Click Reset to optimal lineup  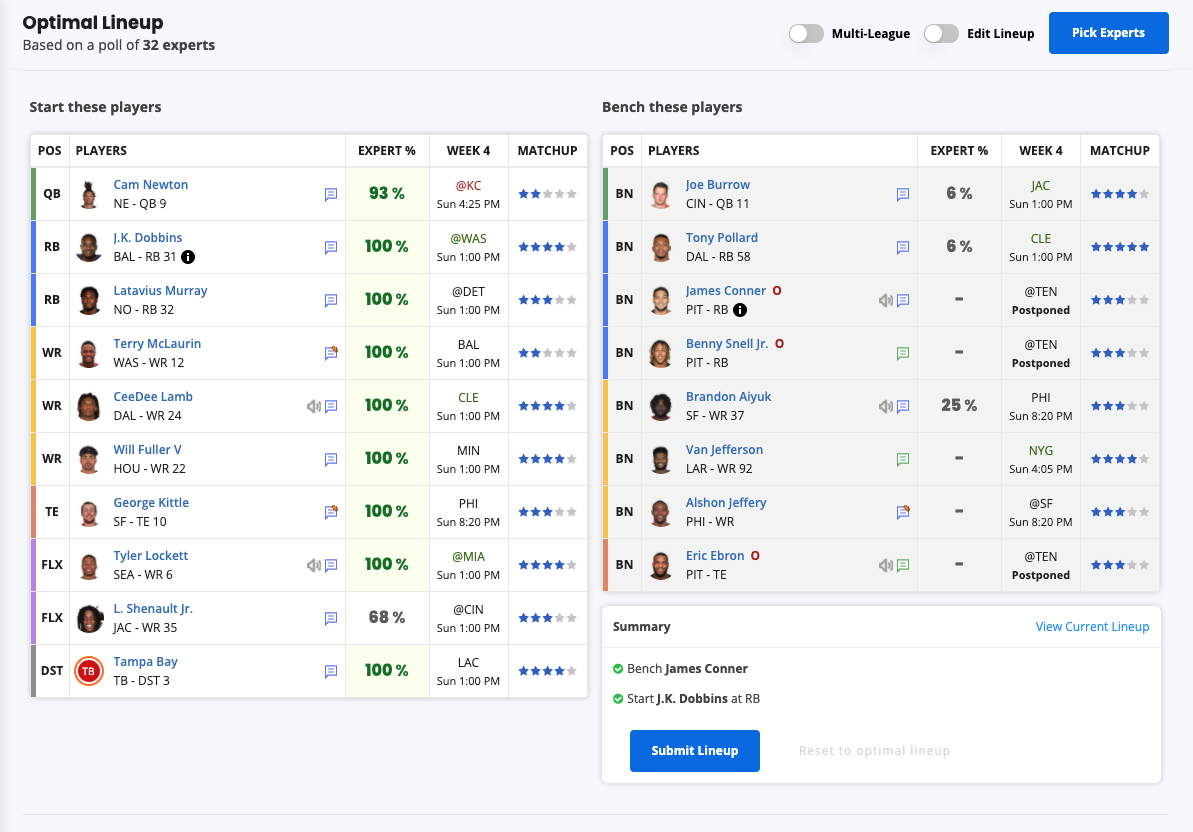pyautogui.click(x=874, y=751)
